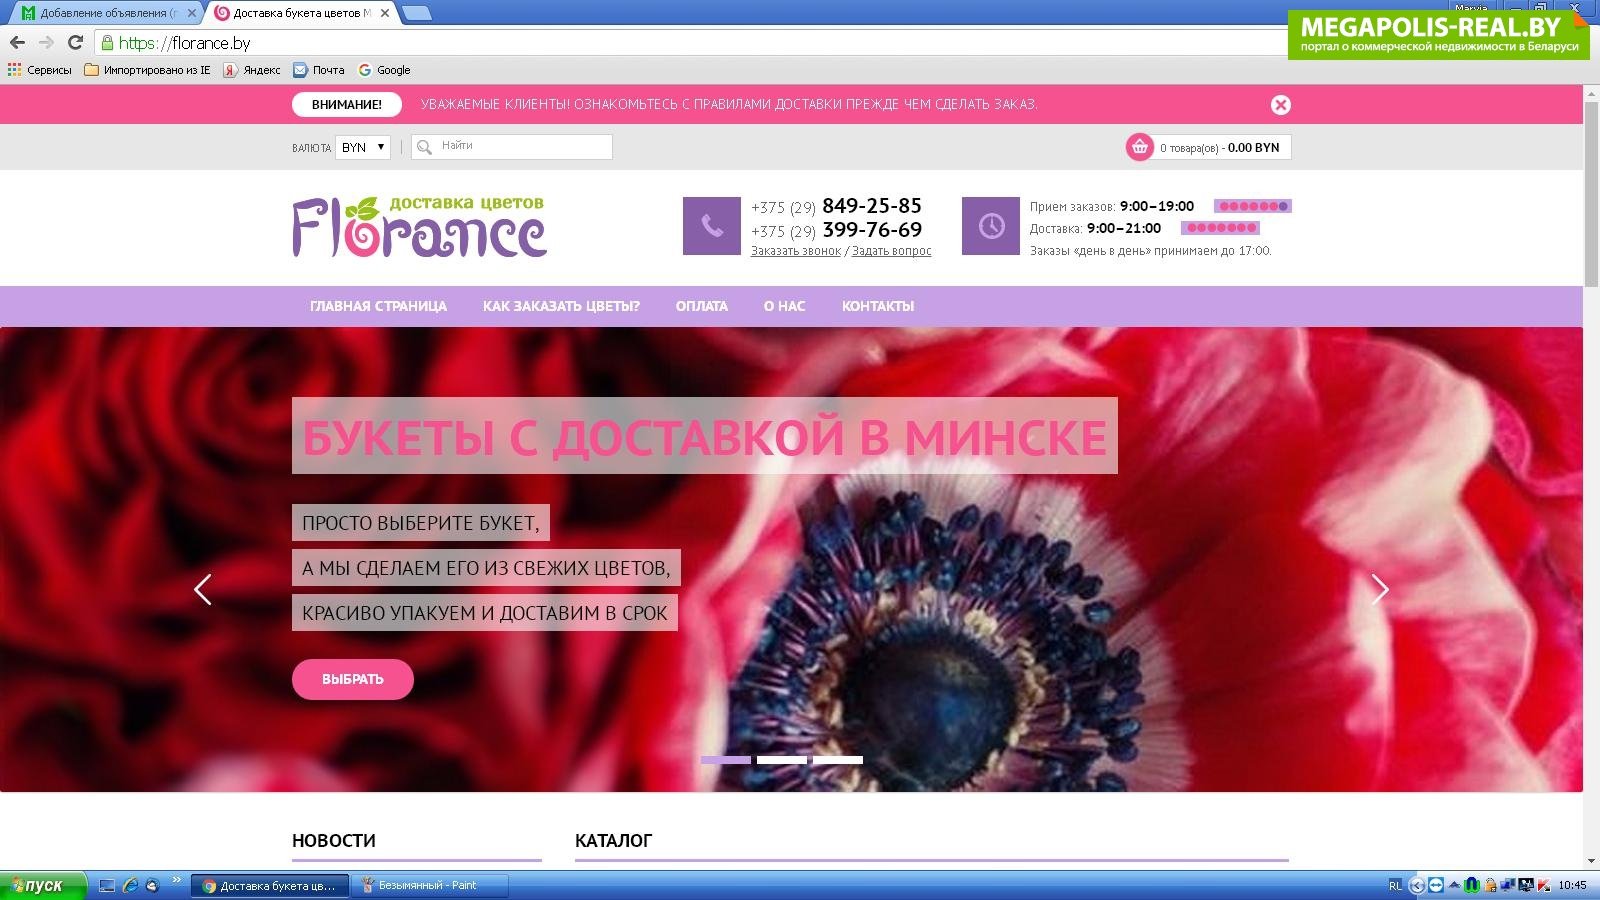
Task: Select the first slider indicator bar
Action: (x=725, y=760)
